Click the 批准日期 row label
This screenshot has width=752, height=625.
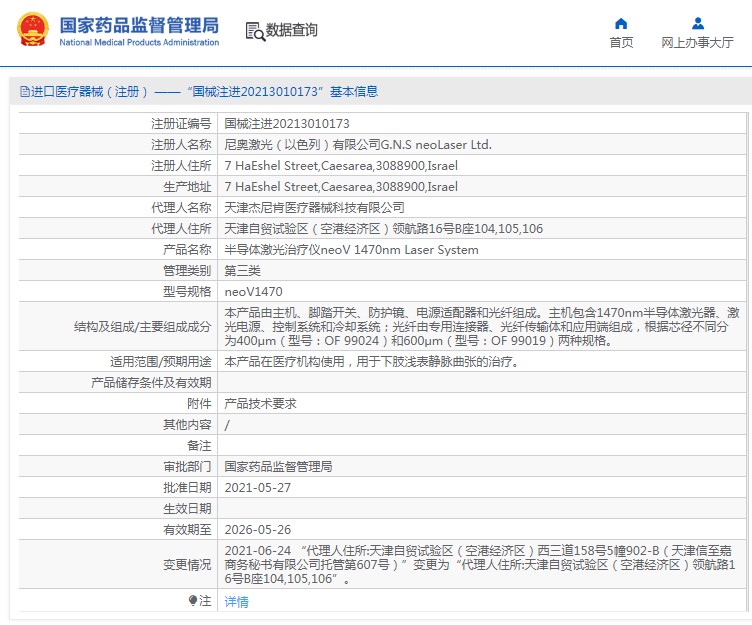pos(187,488)
